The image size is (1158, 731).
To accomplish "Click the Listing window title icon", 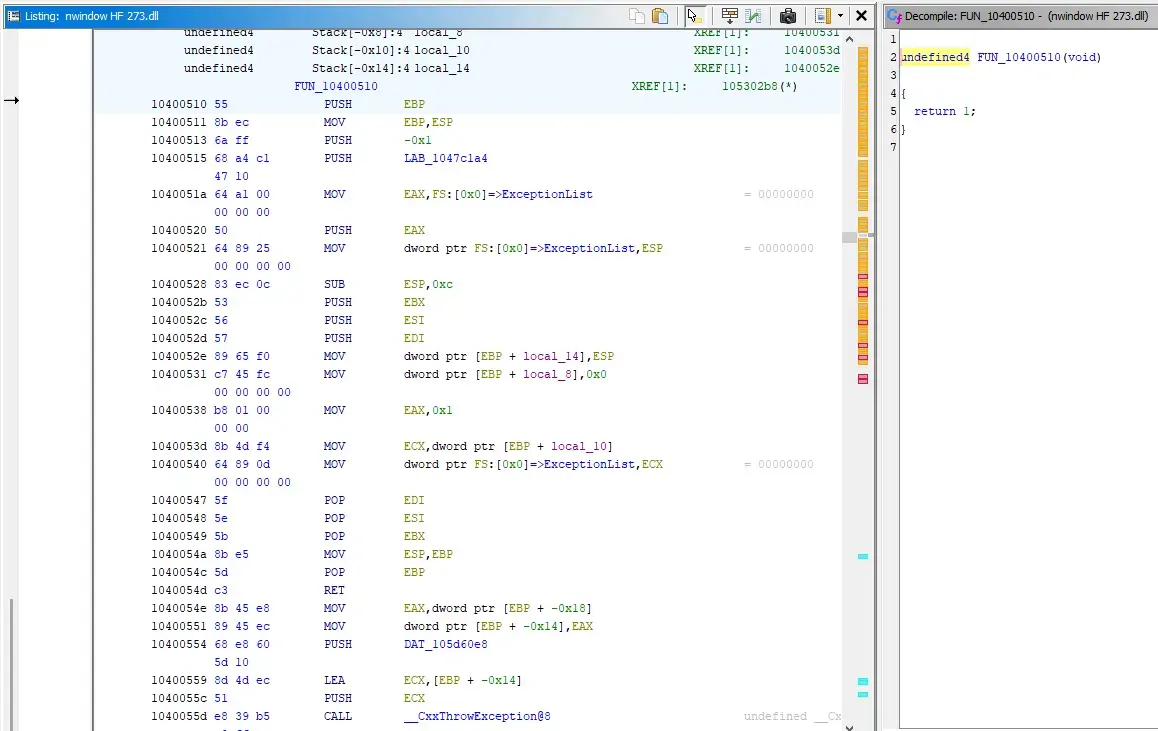I will pos(13,16).
